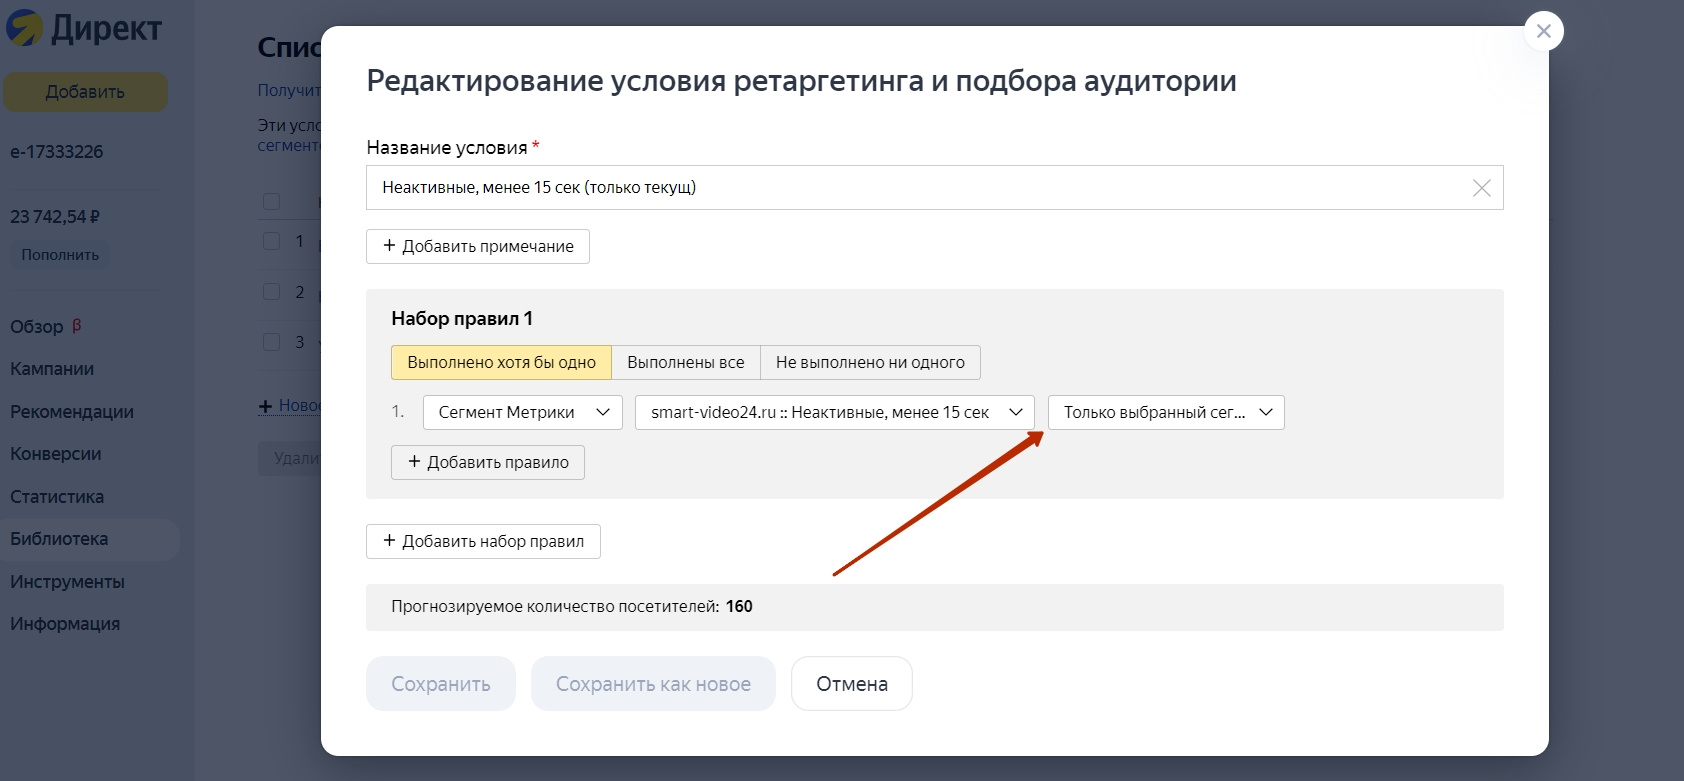Click Добавить набор правил button
This screenshot has width=1684, height=781.
click(x=483, y=541)
